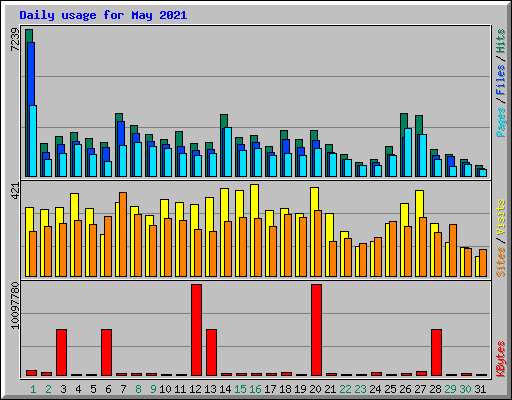The width and height of the screenshot is (512, 400).
Task: Click the tall red KBytes bar for day 20
Action: point(316,330)
